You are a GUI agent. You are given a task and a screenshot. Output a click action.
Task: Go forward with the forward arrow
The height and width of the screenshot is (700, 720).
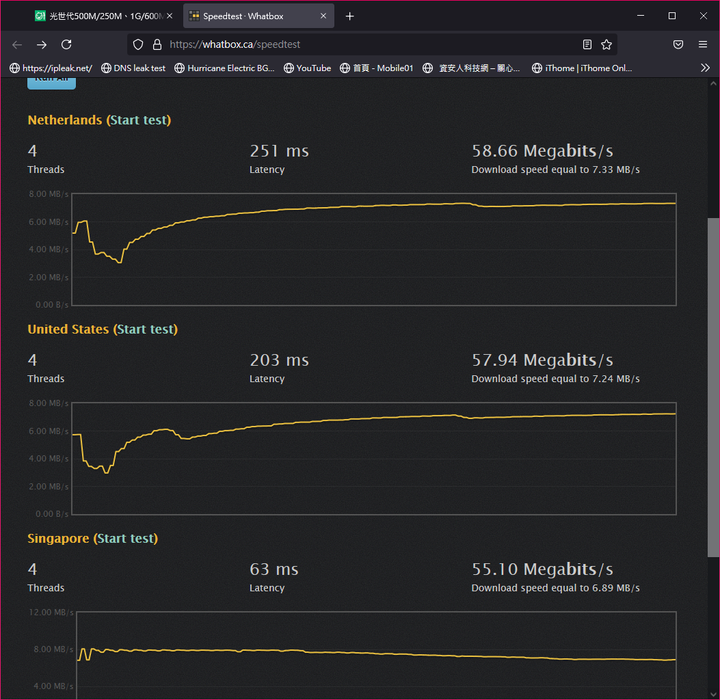[x=41, y=45]
